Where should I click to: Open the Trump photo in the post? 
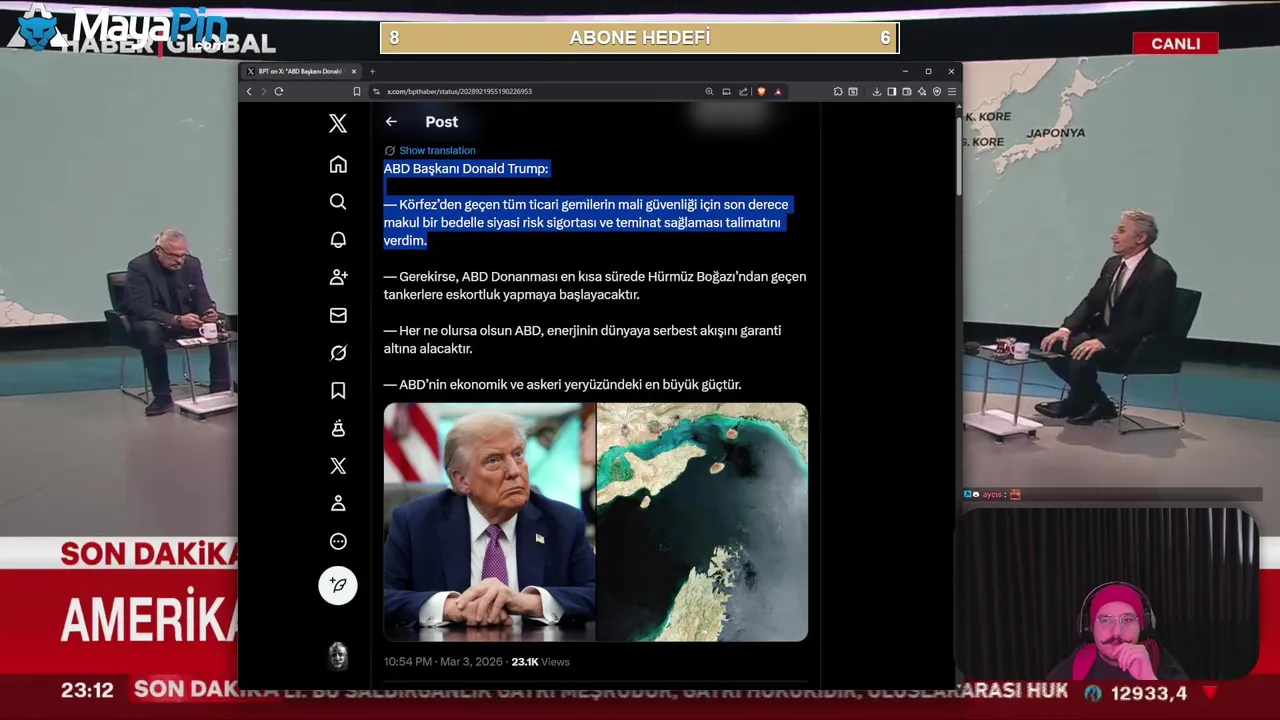pyautogui.click(x=489, y=522)
